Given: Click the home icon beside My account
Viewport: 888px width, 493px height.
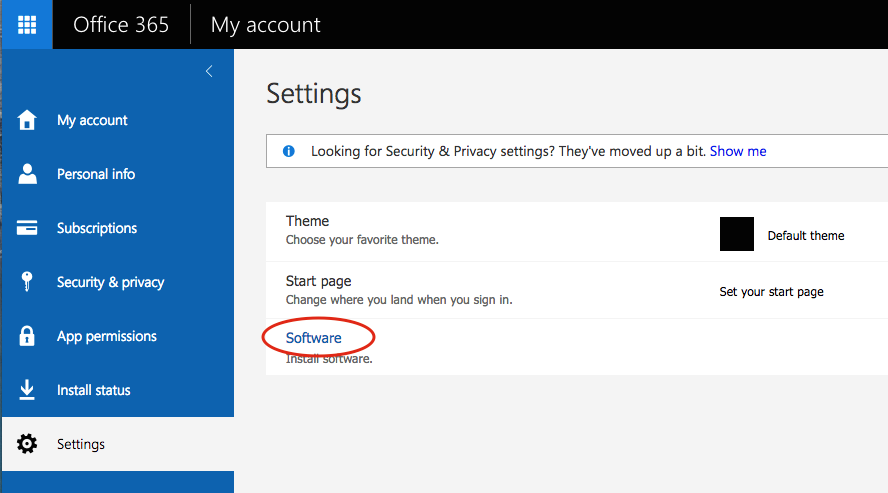Looking at the screenshot, I should [x=27, y=120].
